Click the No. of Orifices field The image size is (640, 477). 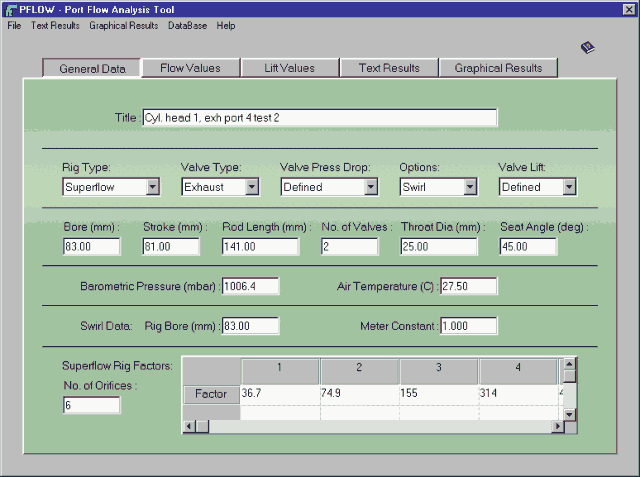click(91, 405)
